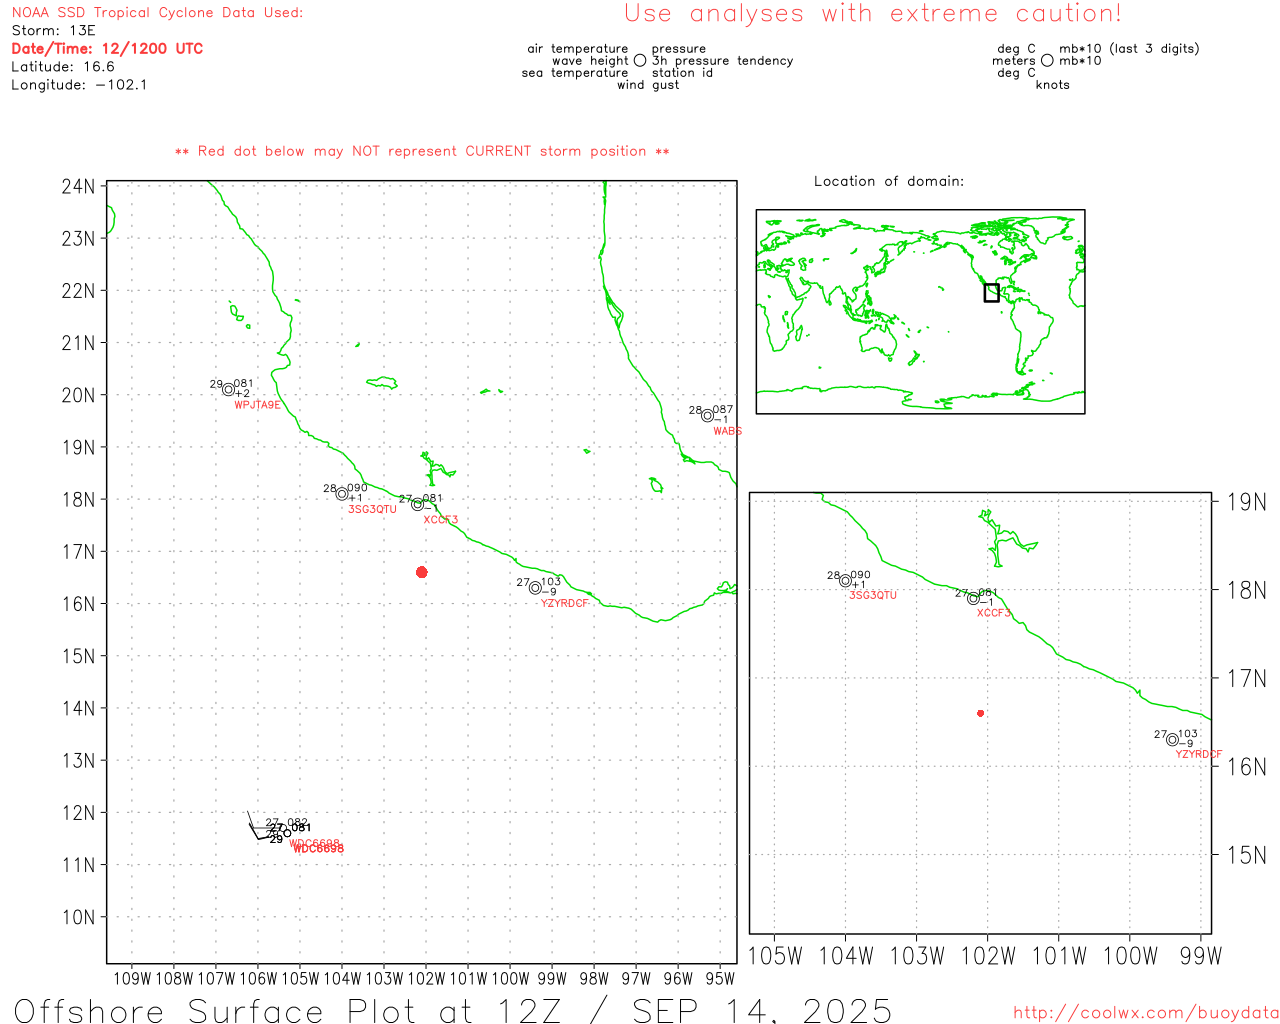This screenshot has width=1280, height=1024.
Task: Click the 'Location of domain:' label
Action: [889, 181]
